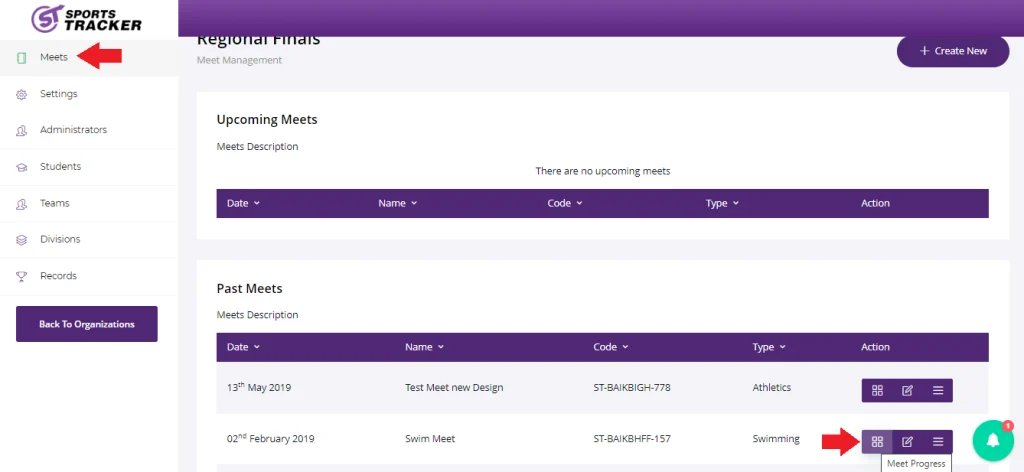Open the Meets sidebar item

(x=53, y=57)
